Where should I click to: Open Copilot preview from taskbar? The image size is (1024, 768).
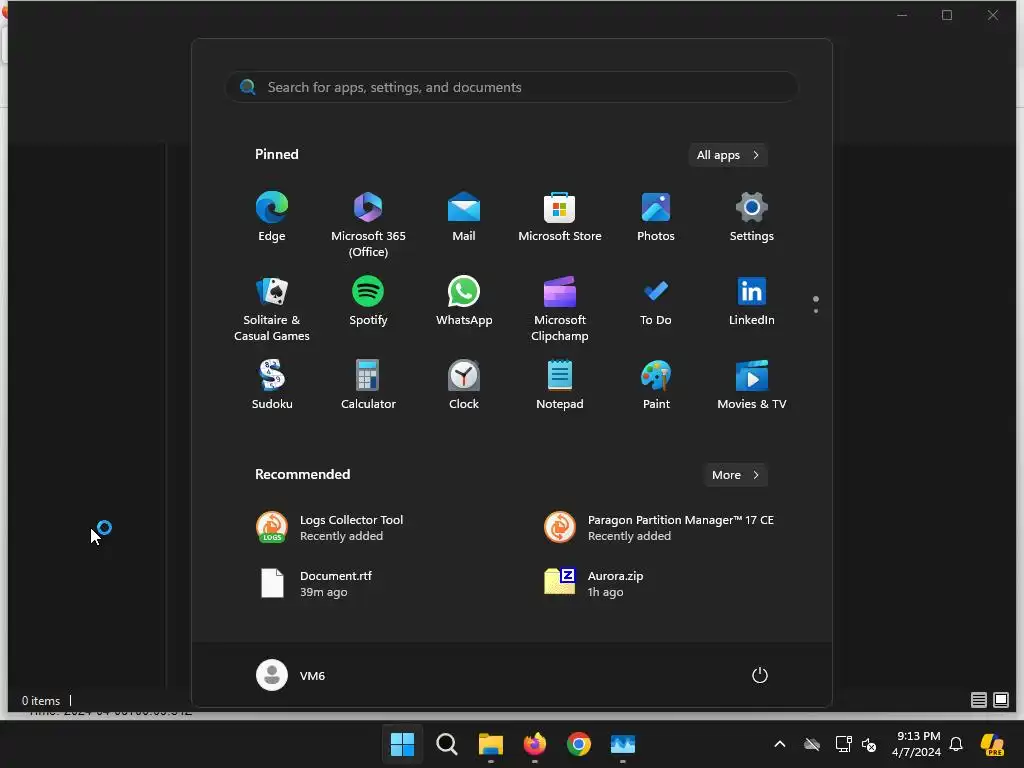[993, 744]
